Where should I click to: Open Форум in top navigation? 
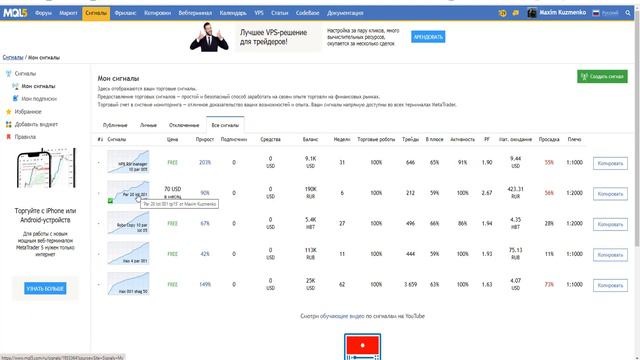(43, 13)
